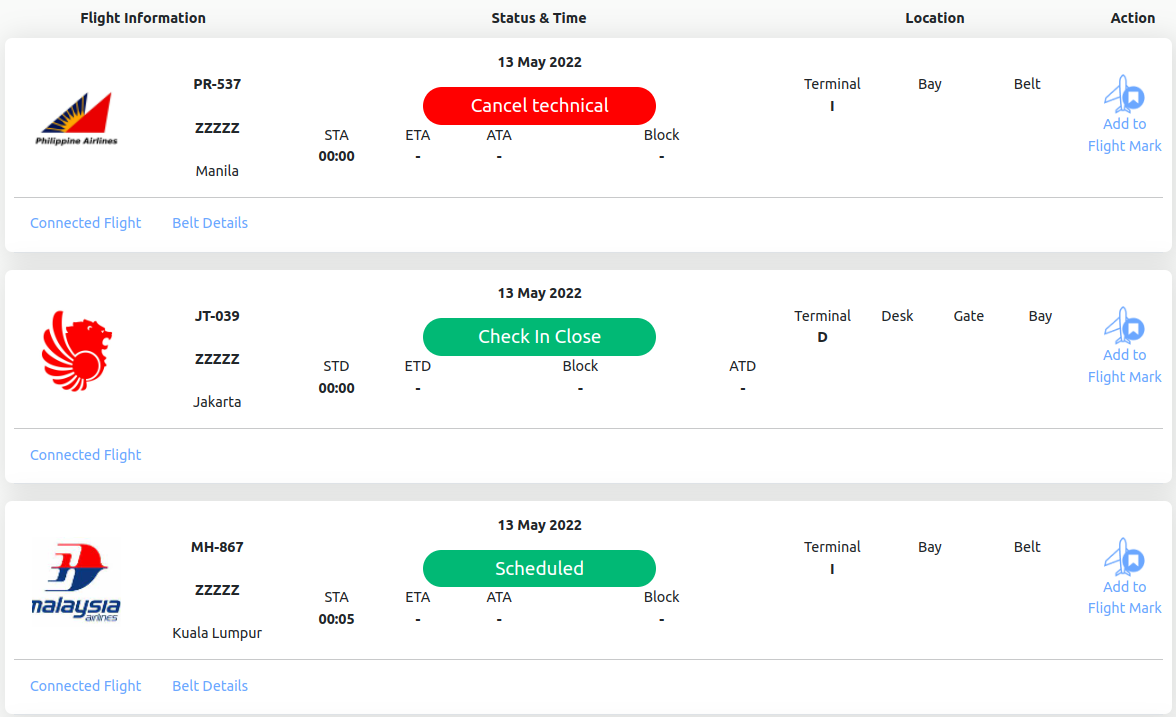The width and height of the screenshot is (1176, 717).
Task: Click the Malaysia Airlines logo
Action: 76,581
